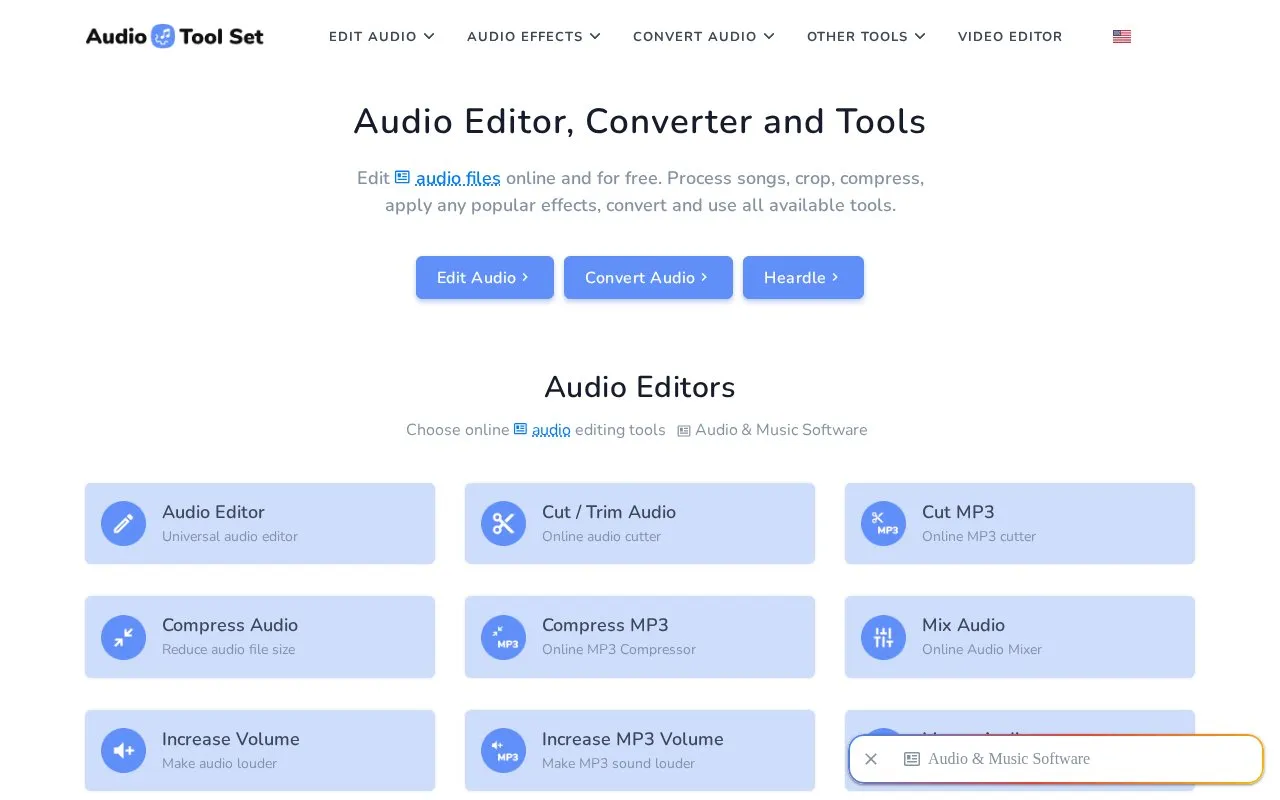1280x800 pixels.
Task: Open the Increase Volume card title
Action: click(231, 739)
